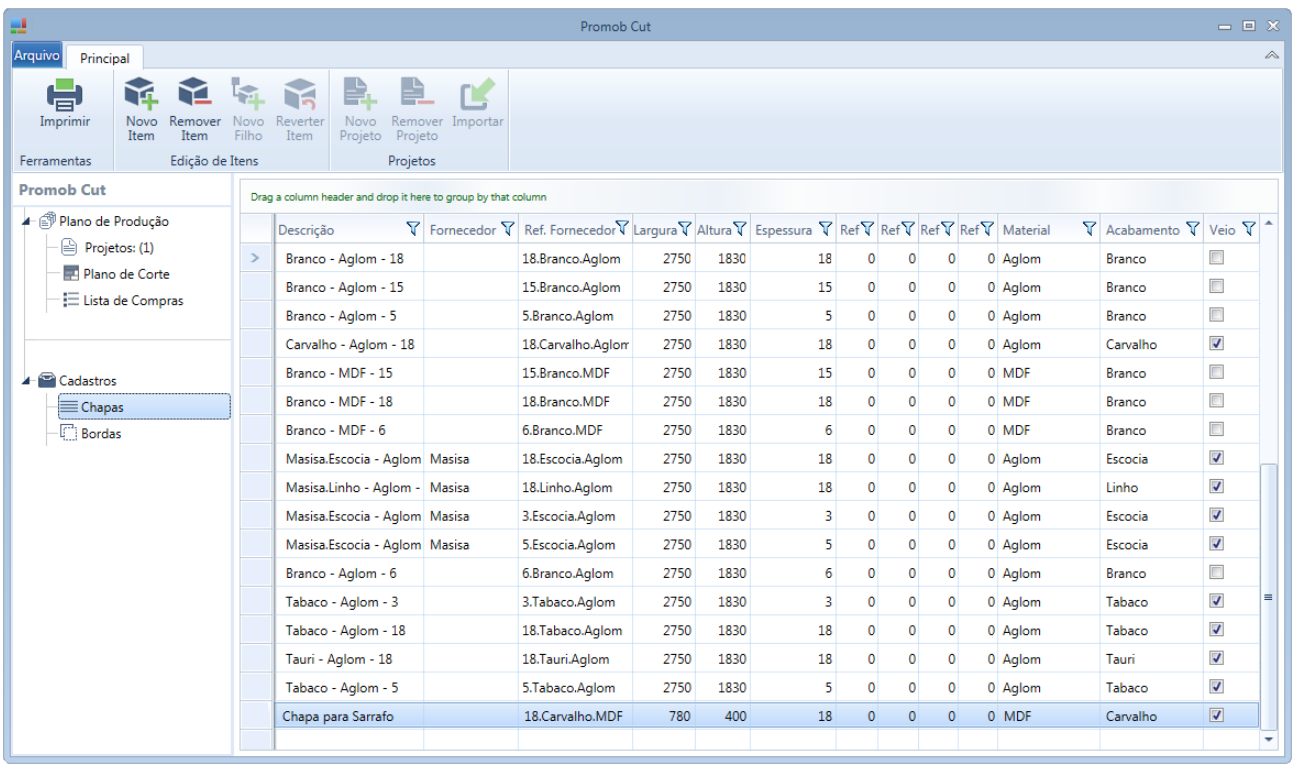Click the Fornecedor column filter icon
Viewport: 1302px width, 766px height.
click(507, 229)
